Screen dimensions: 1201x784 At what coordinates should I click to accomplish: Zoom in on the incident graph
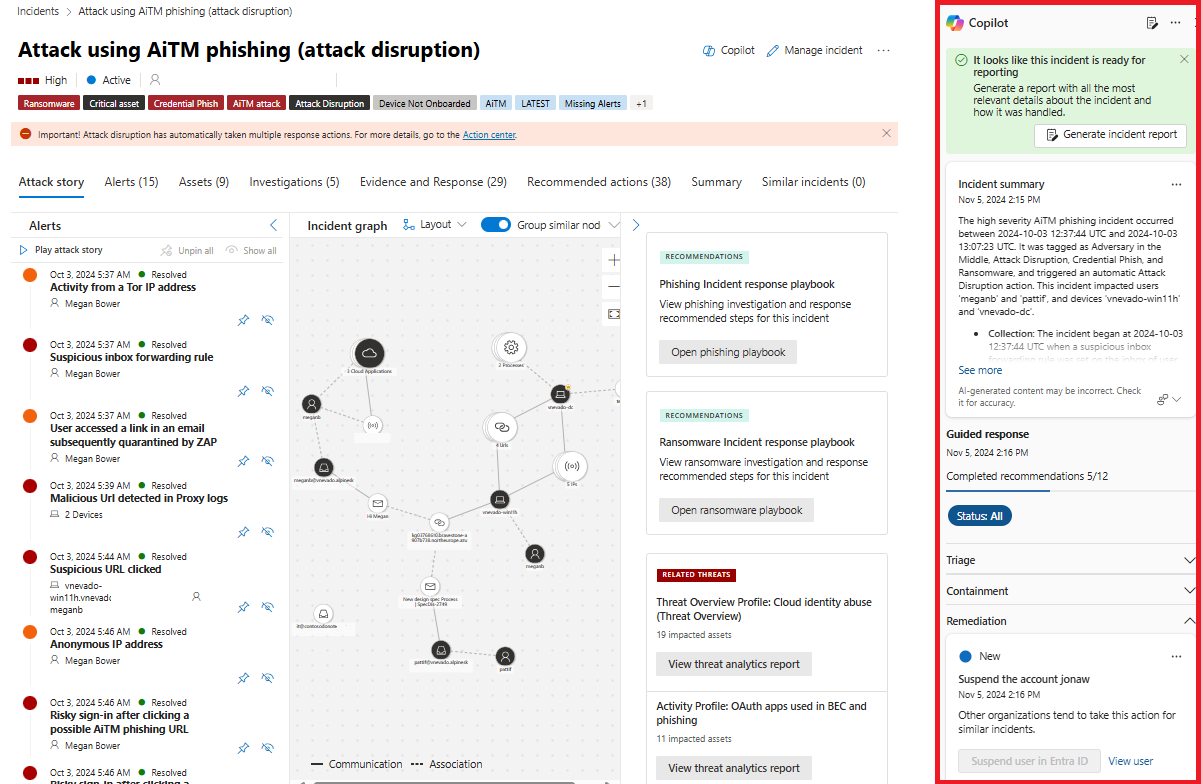tap(613, 260)
